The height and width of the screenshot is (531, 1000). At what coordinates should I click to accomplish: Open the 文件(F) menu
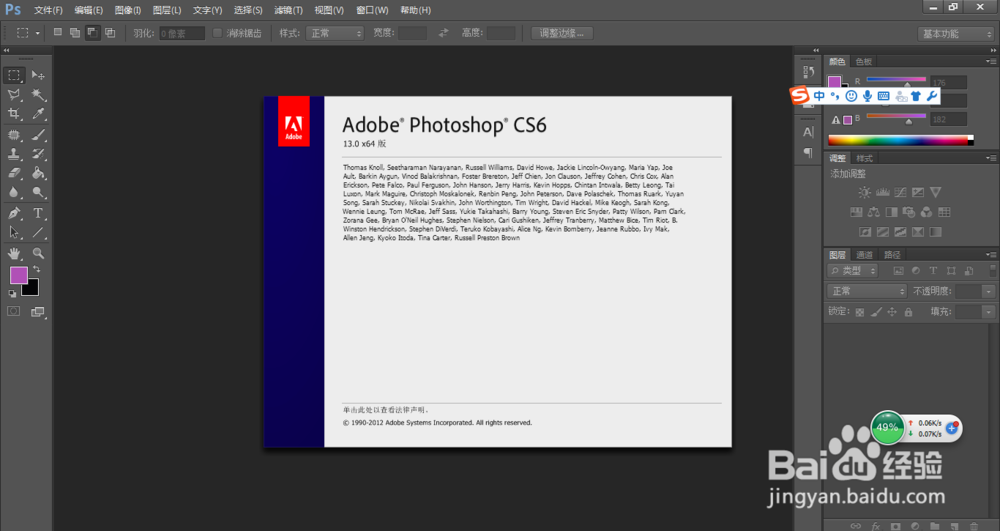(48, 10)
